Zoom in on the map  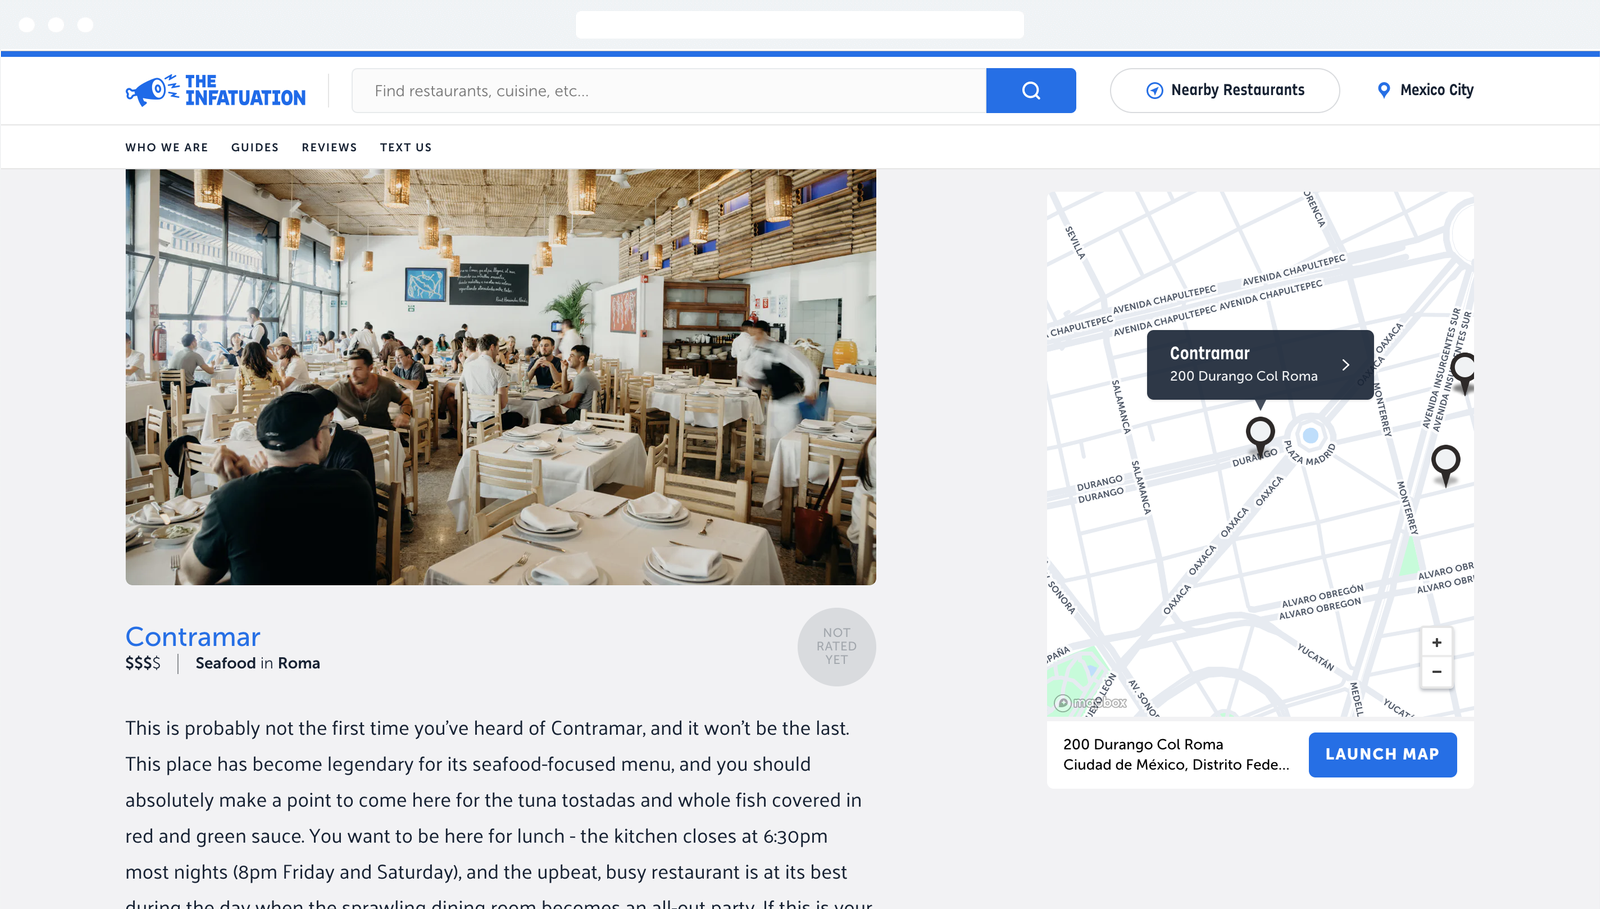click(1437, 643)
